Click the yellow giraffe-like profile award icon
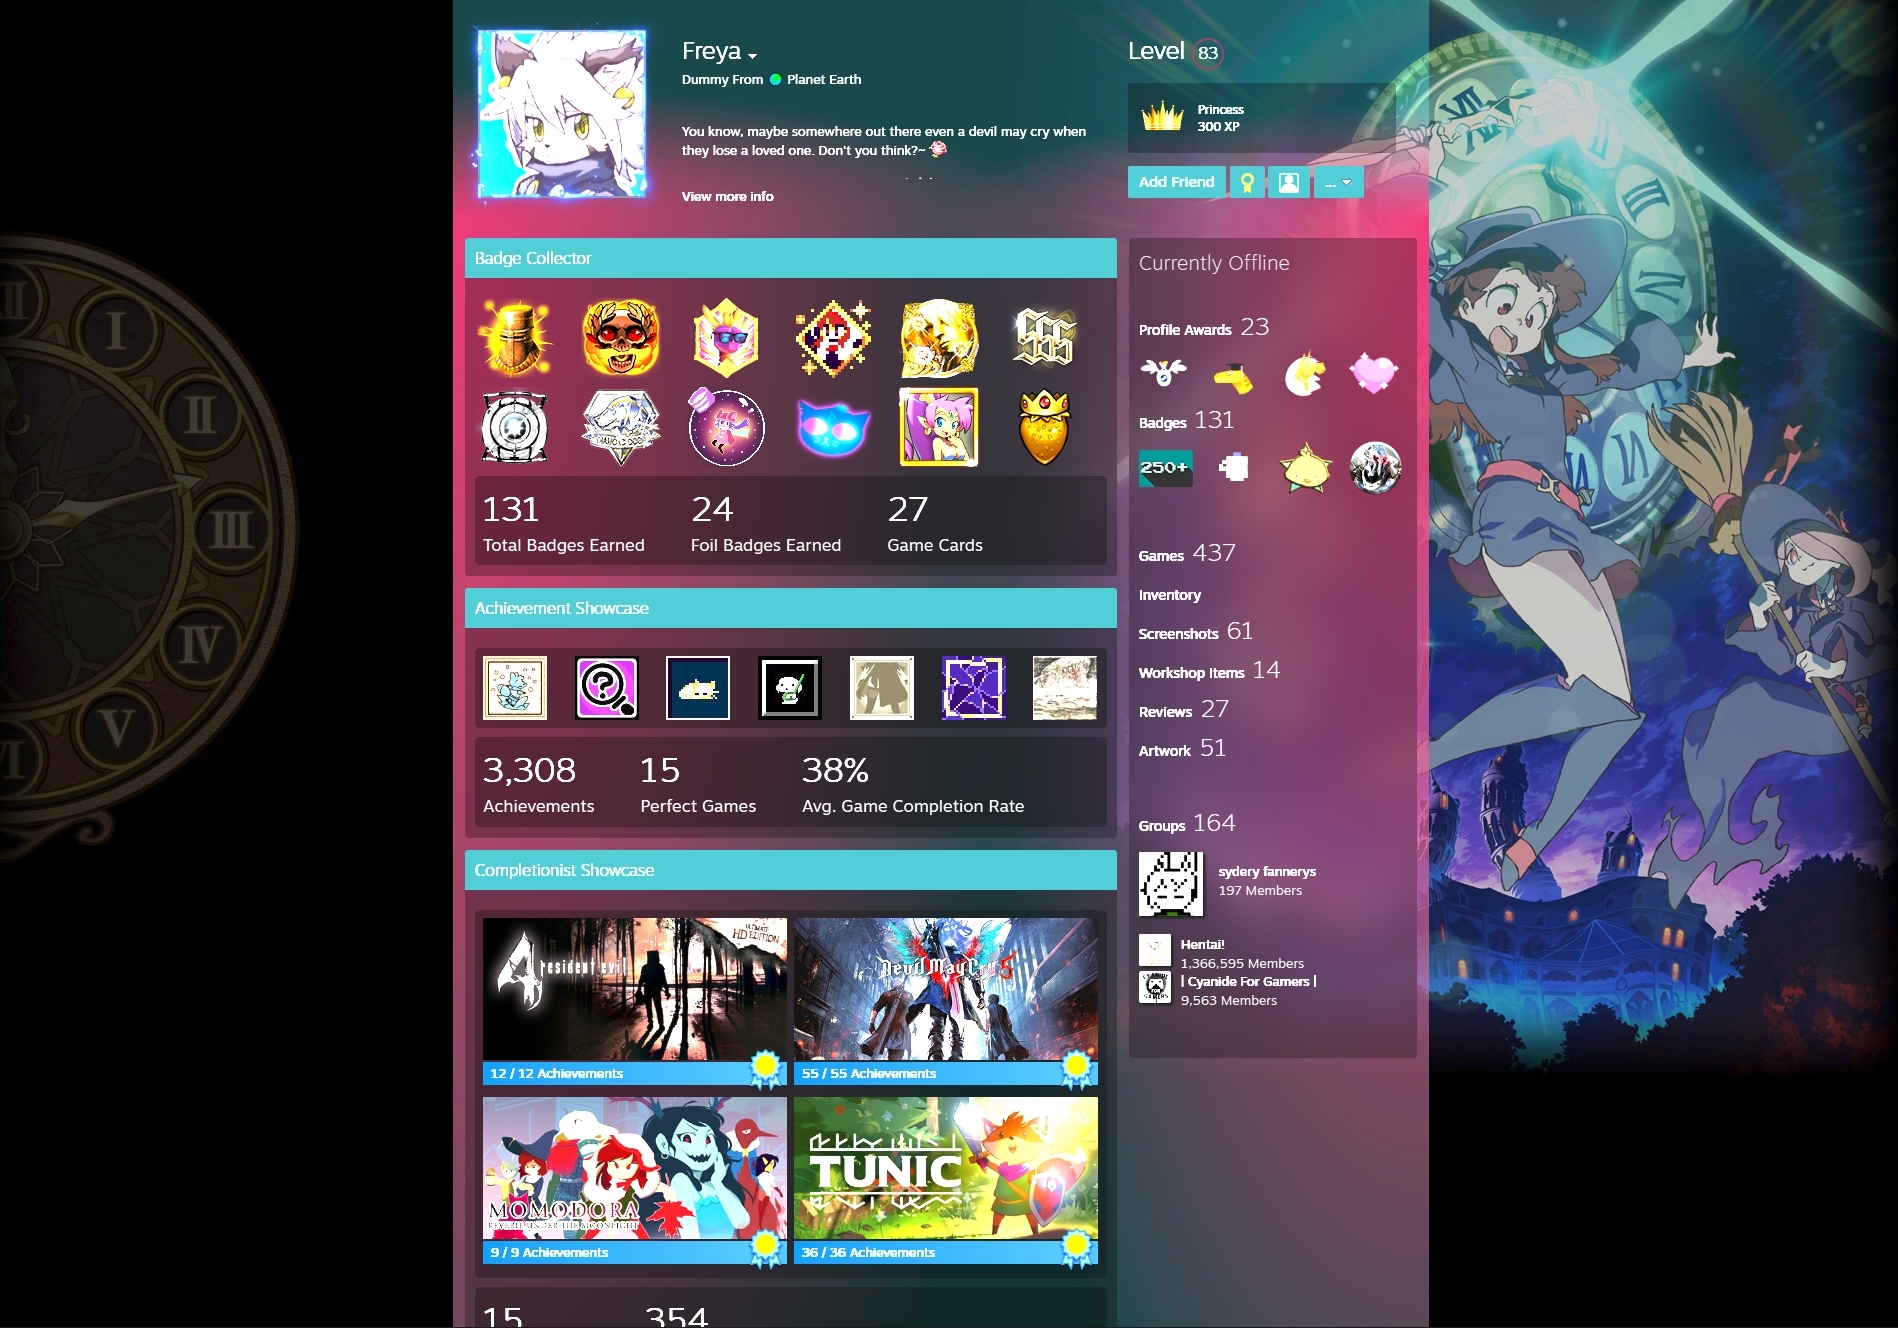The width and height of the screenshot is (1898, 1328). pyautogui.click(x=1234, y=377)
